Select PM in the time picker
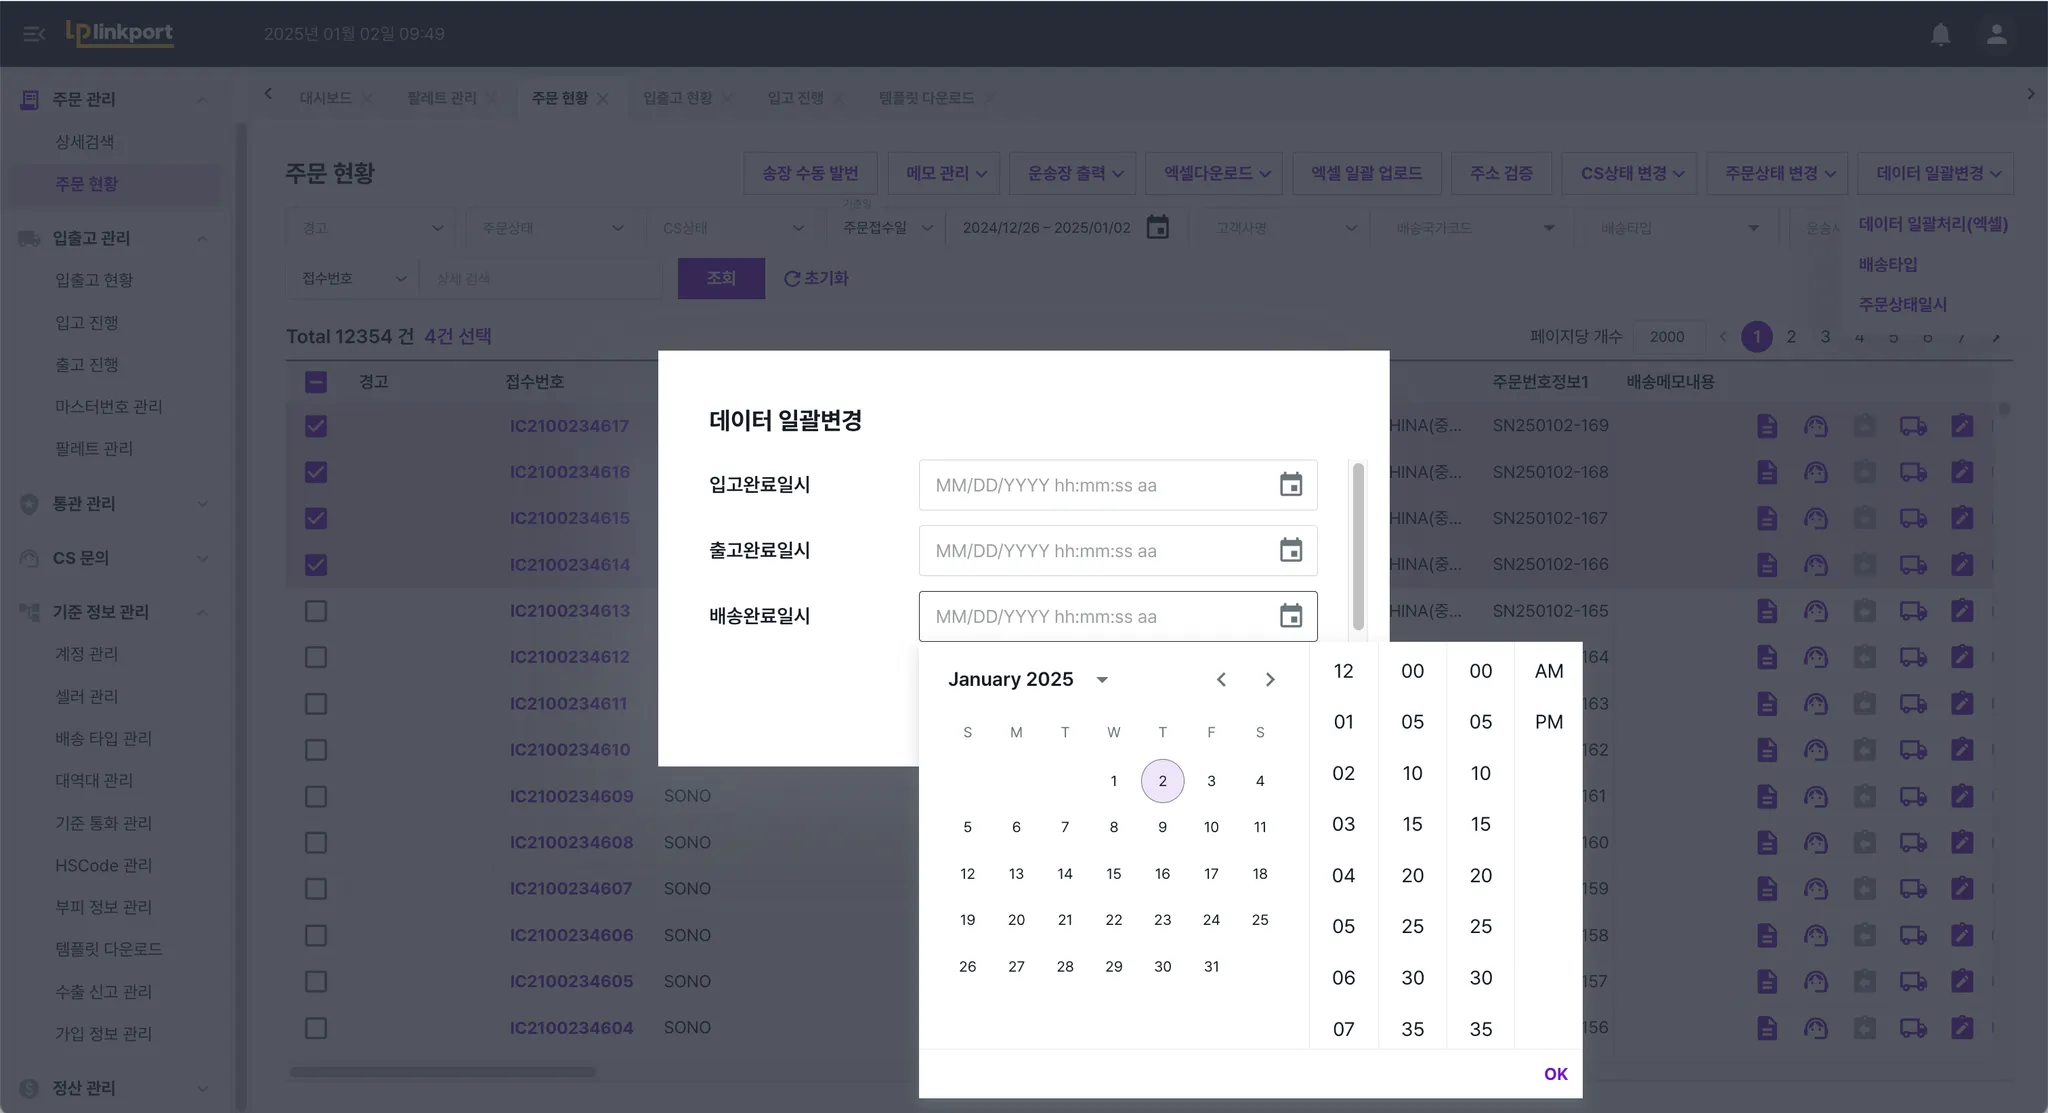 [x=1548, y=722]
